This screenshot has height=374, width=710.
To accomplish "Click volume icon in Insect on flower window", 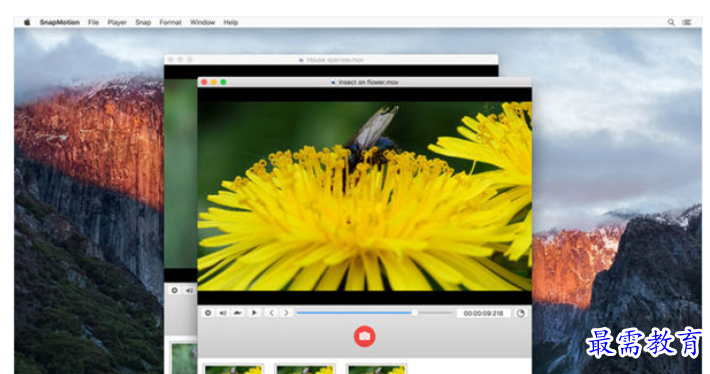I will (x=223, y=313).
